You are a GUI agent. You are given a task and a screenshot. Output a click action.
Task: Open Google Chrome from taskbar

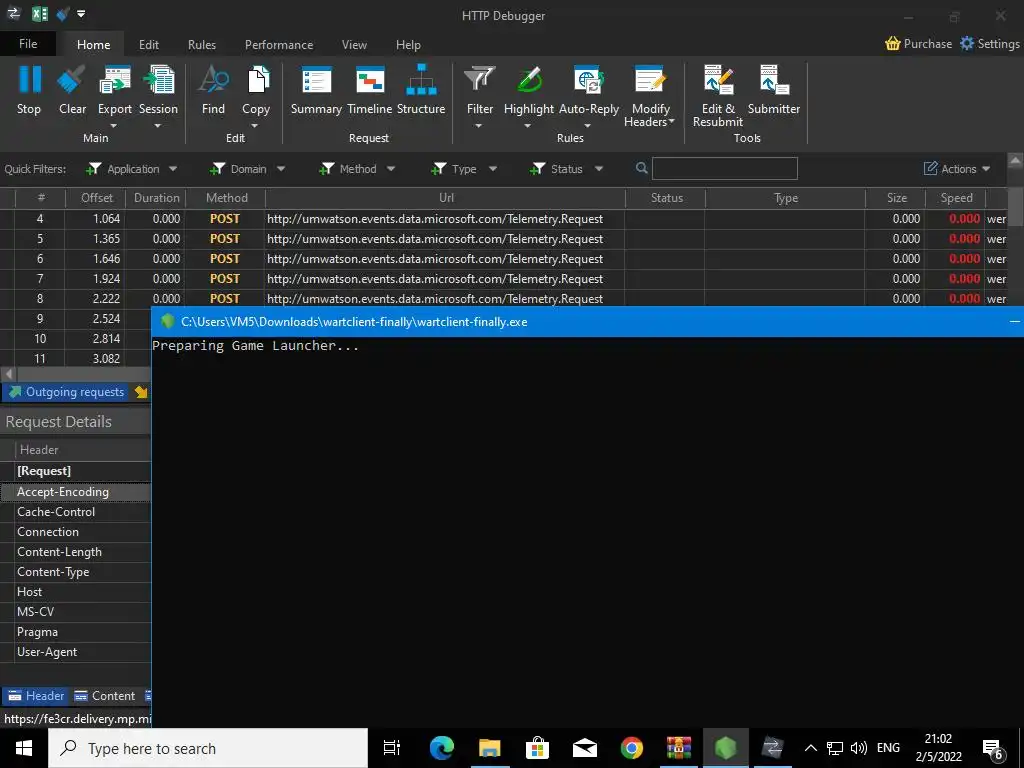point(632,748)
